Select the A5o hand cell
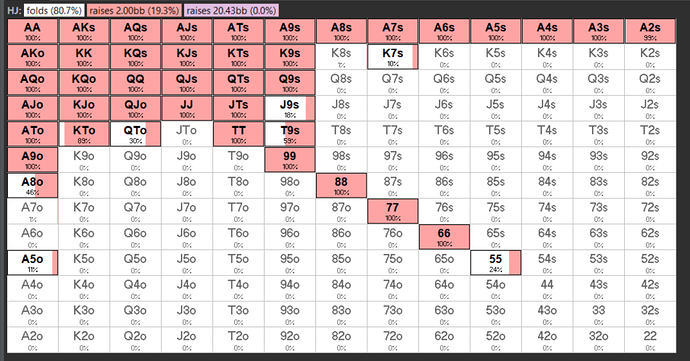The height and width of the screenshot is (361, 690). (x=32, y=263)
